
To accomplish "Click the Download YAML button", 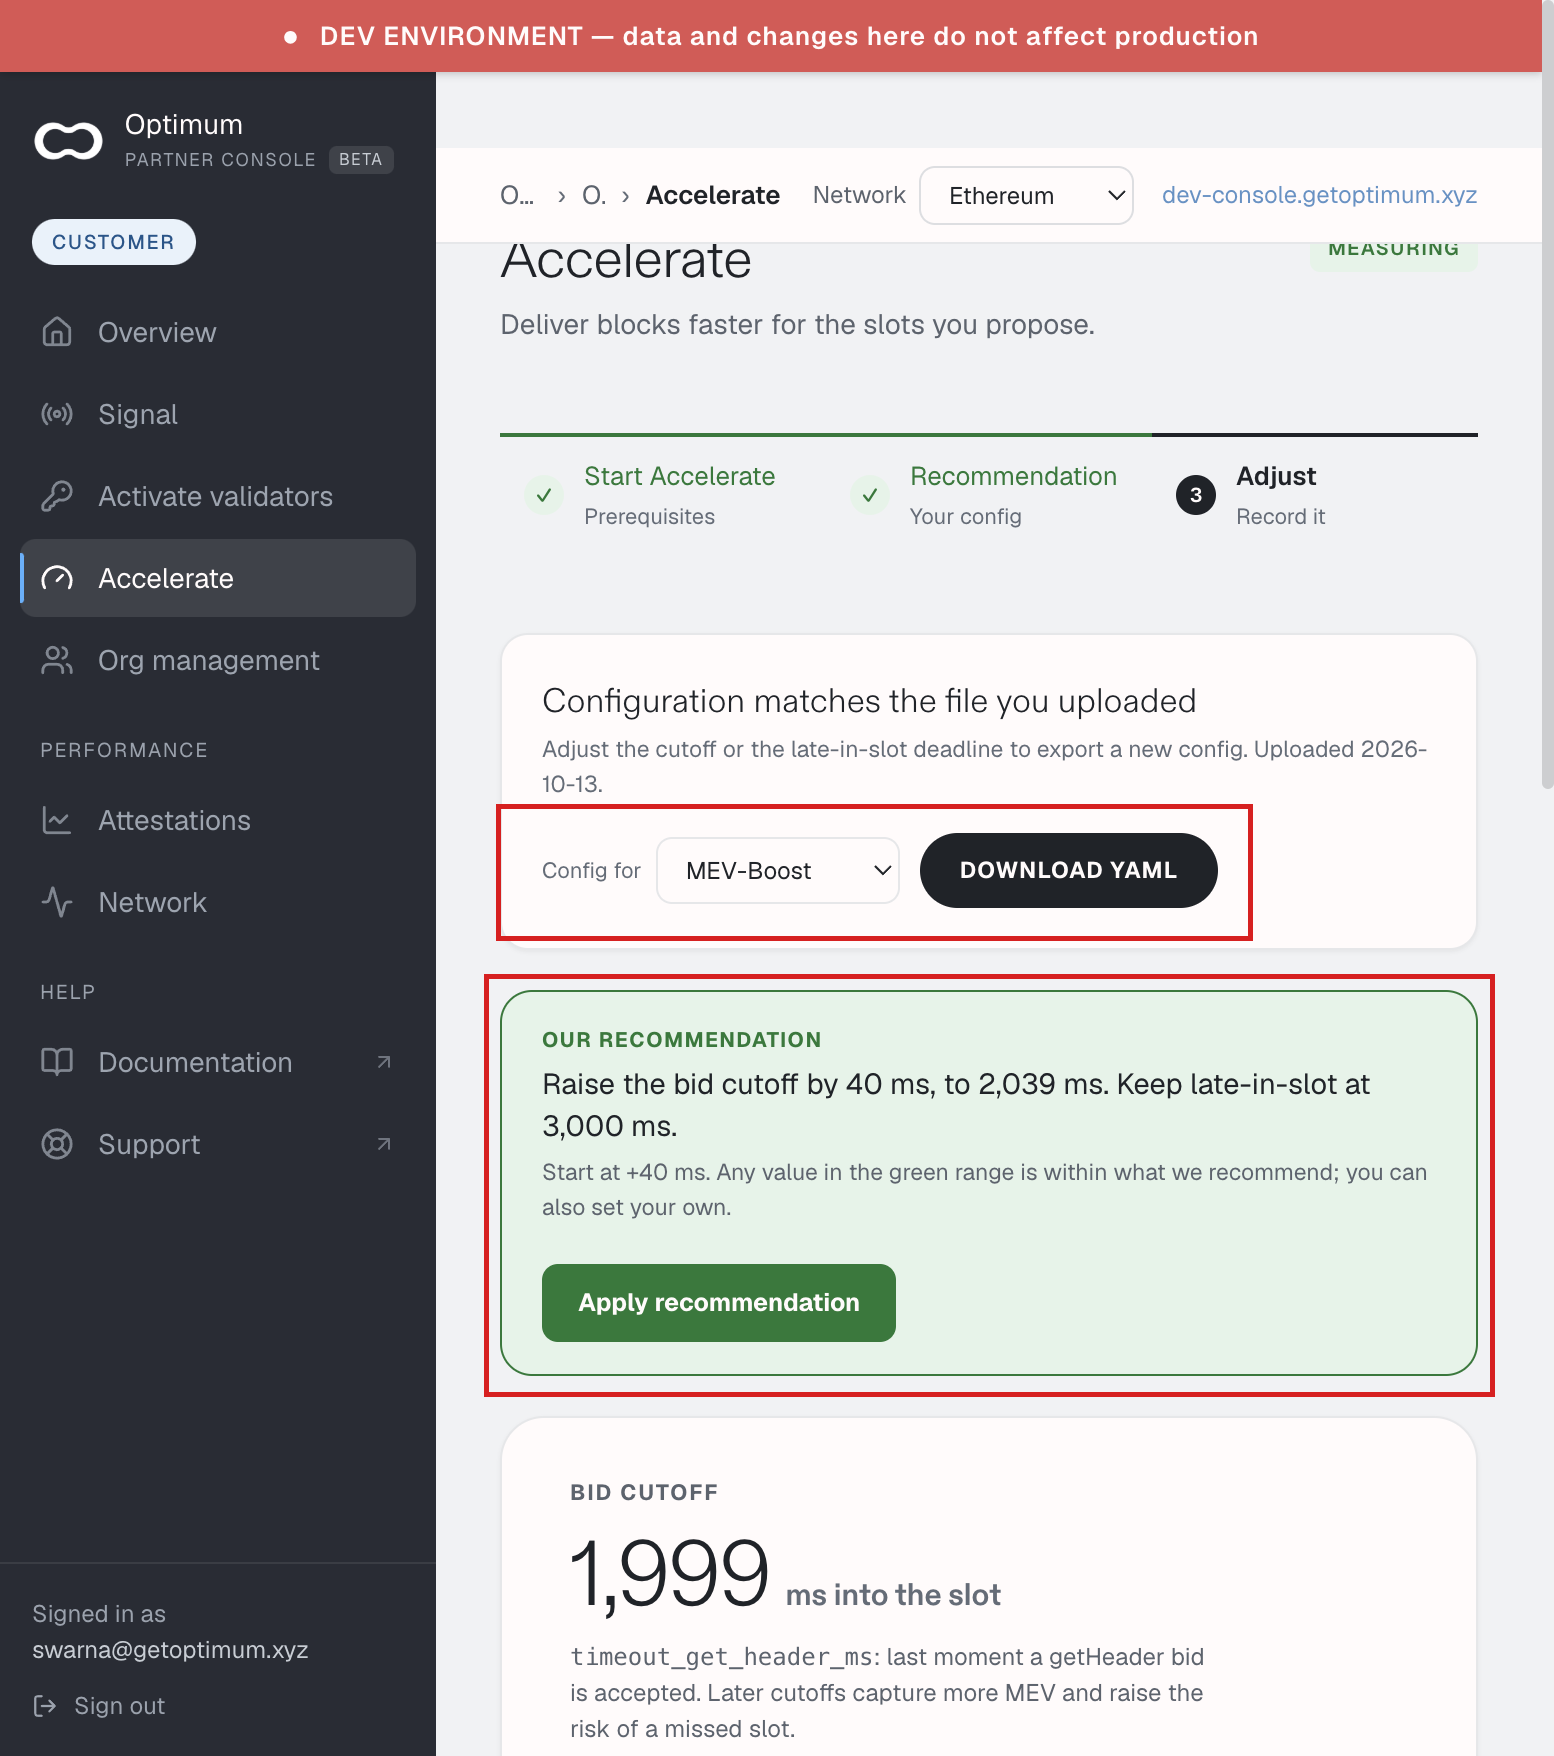I will tap(1069, 871).
